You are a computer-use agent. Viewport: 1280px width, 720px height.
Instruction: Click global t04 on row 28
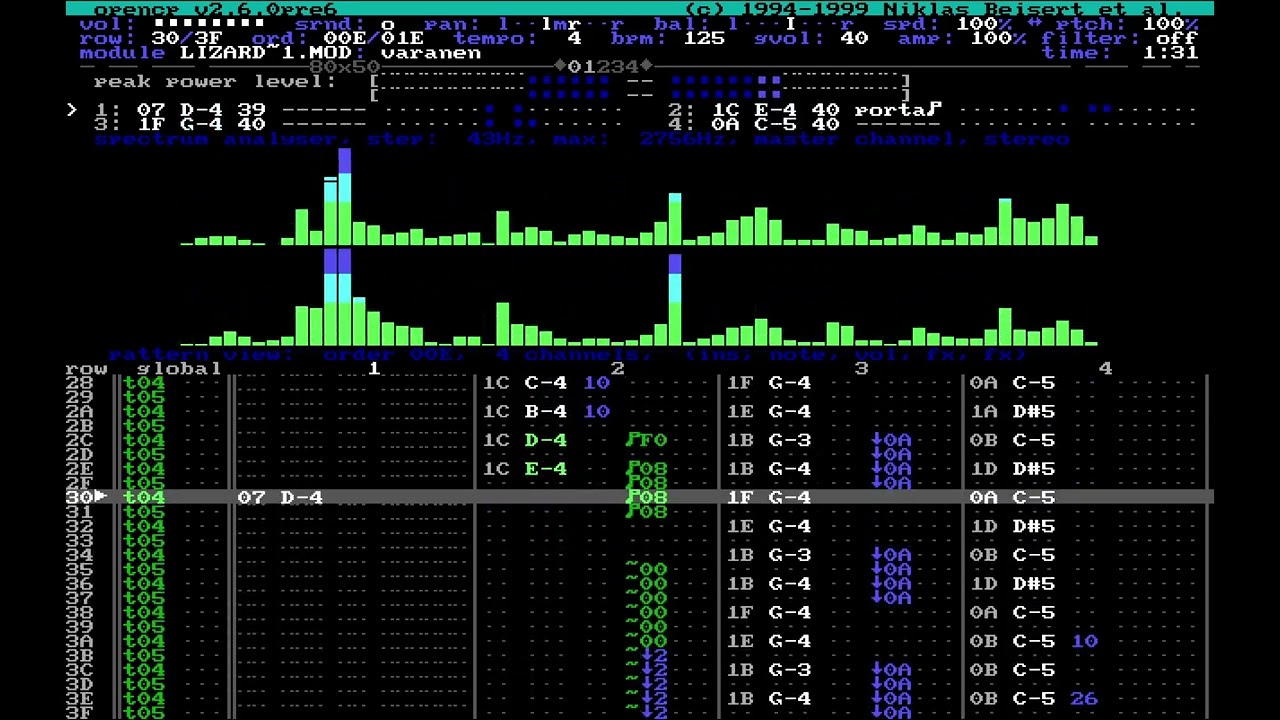pos(144,383)
